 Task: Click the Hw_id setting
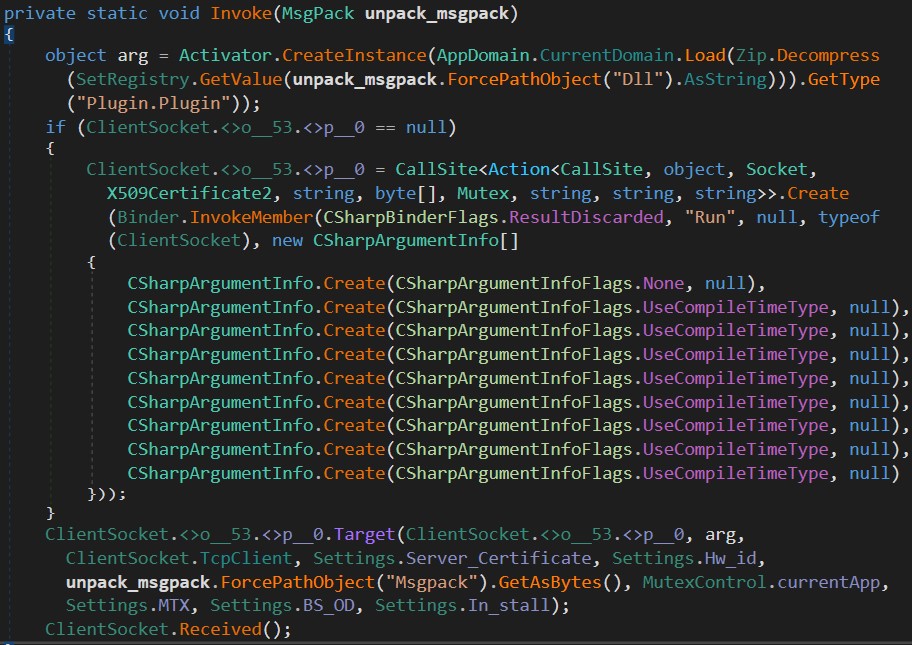[x=731, y=558]
